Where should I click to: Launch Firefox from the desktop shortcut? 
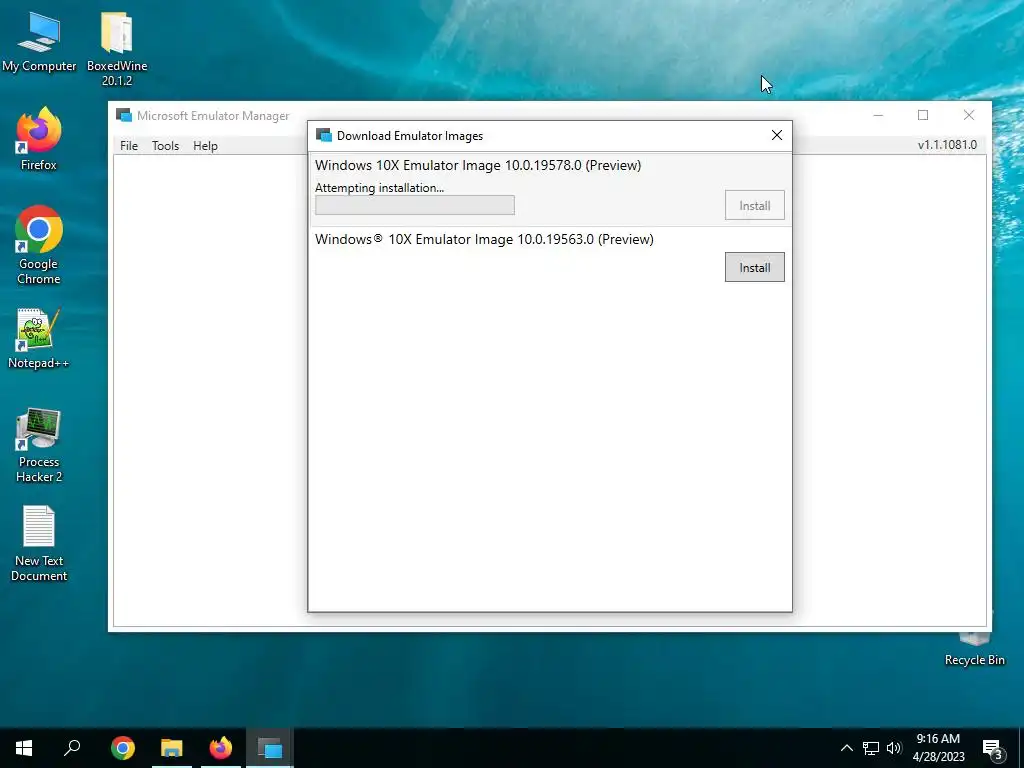point(39,138)
